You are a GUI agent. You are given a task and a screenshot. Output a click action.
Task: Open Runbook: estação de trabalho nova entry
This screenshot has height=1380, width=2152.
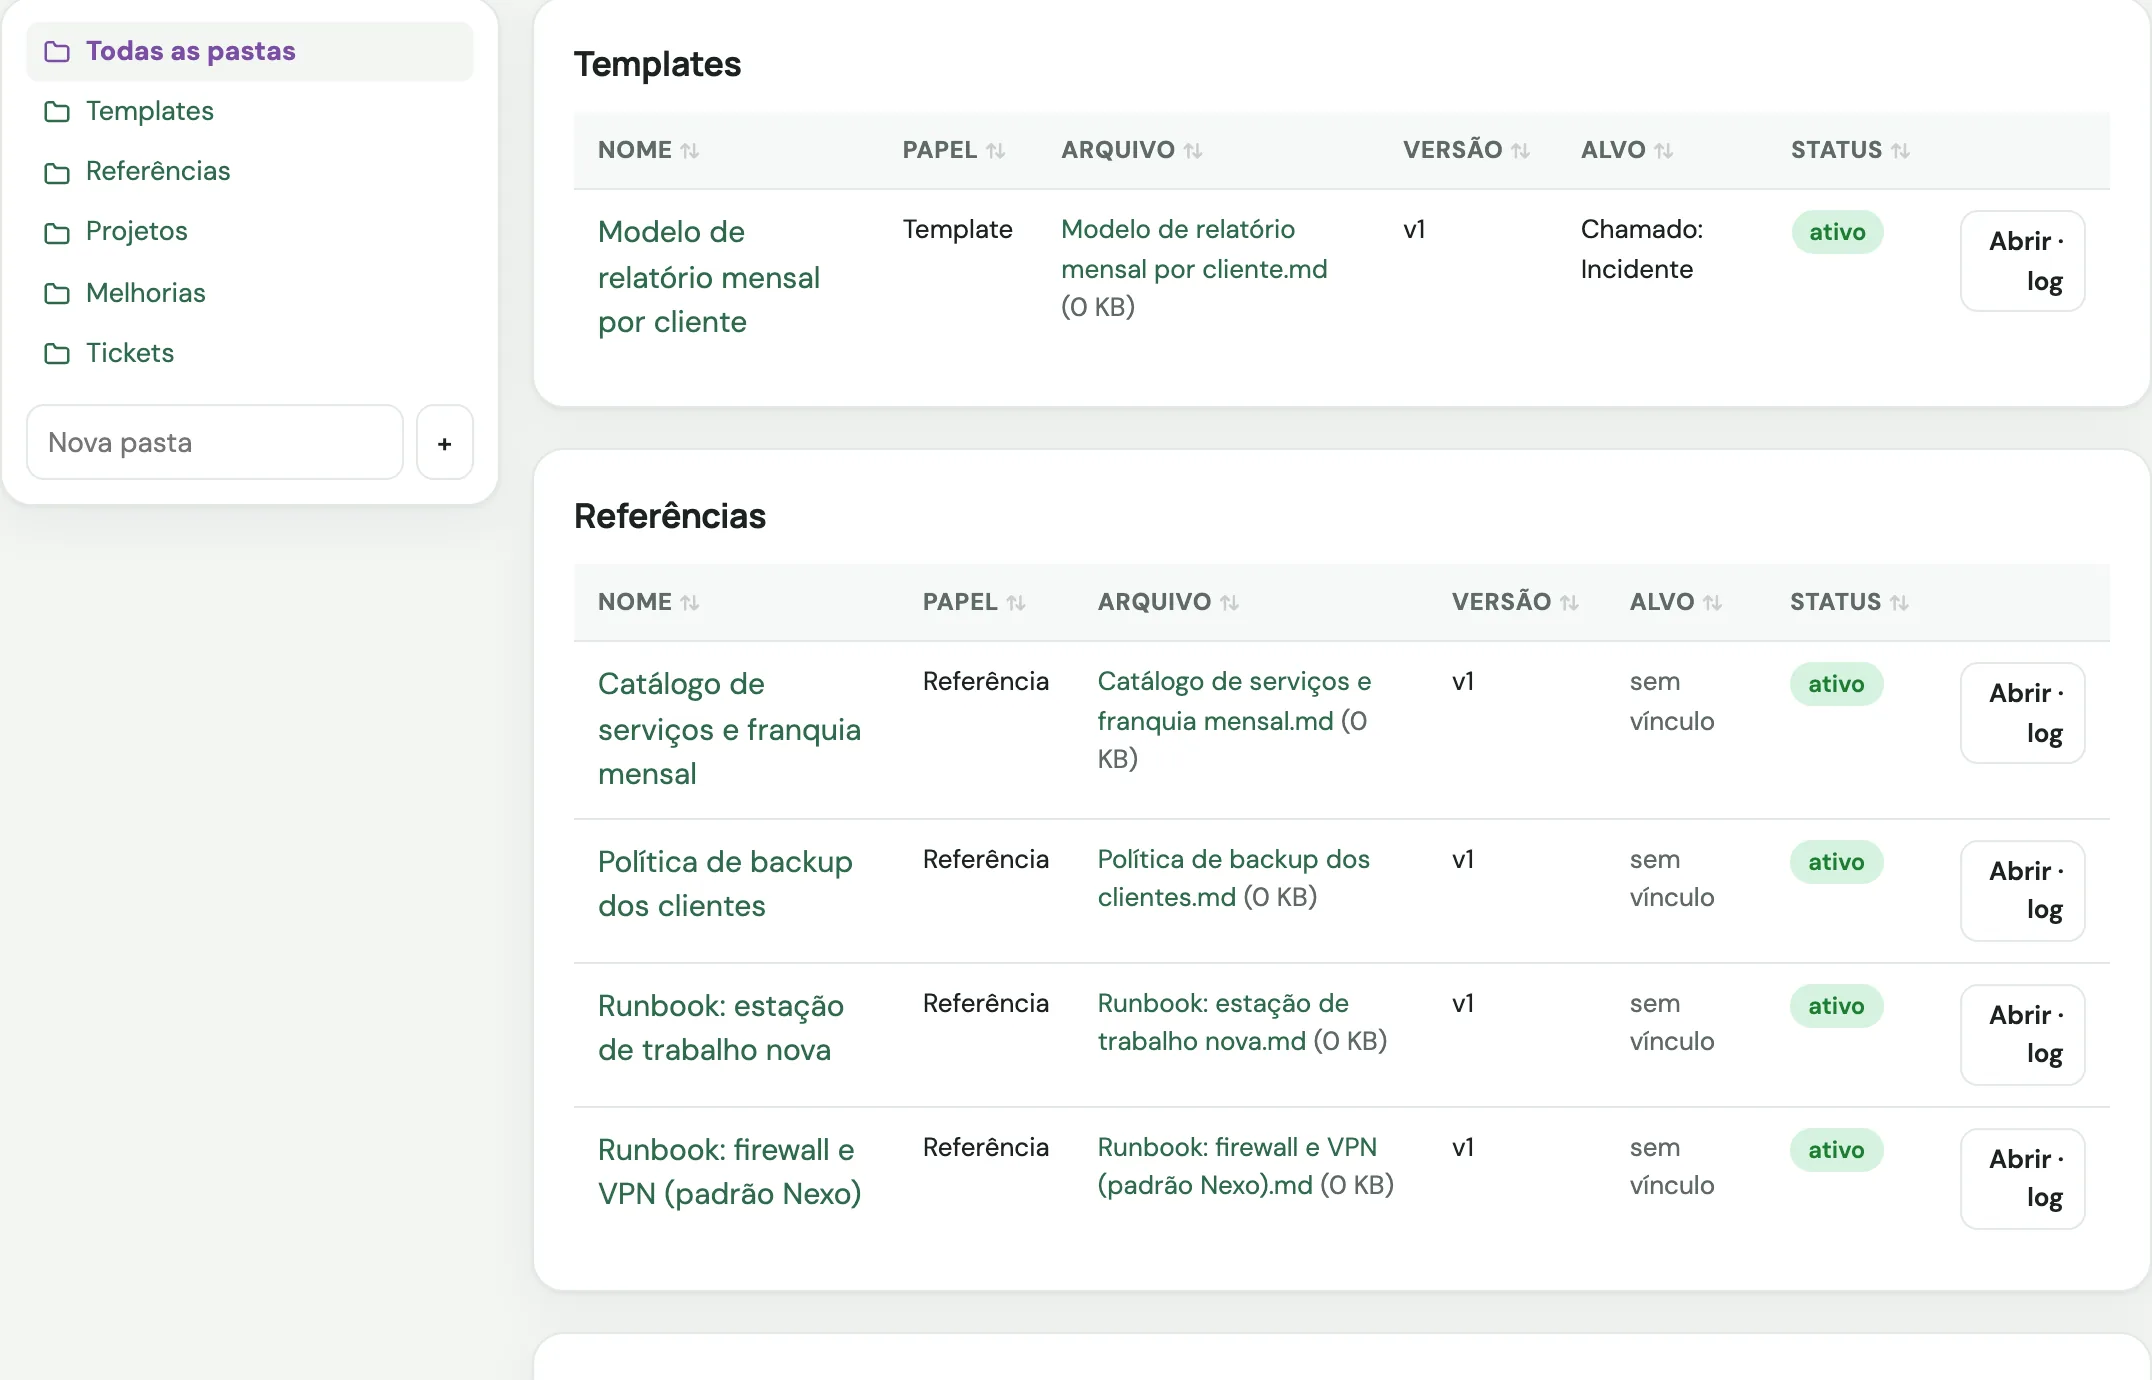coord(721,1028)
